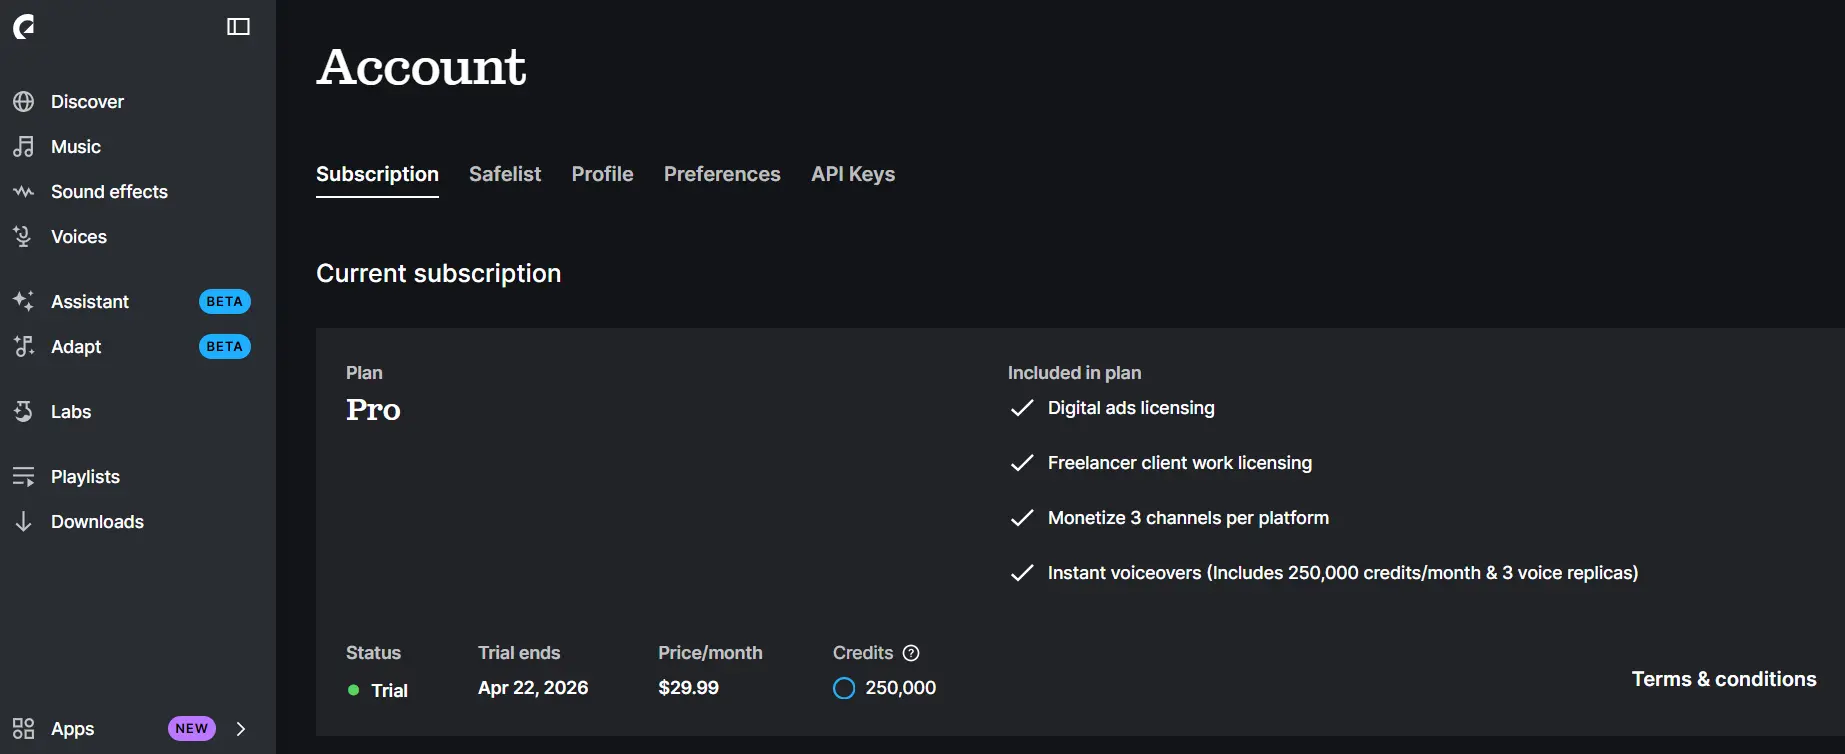Click the Instant voiceovers feature text

1343,573
